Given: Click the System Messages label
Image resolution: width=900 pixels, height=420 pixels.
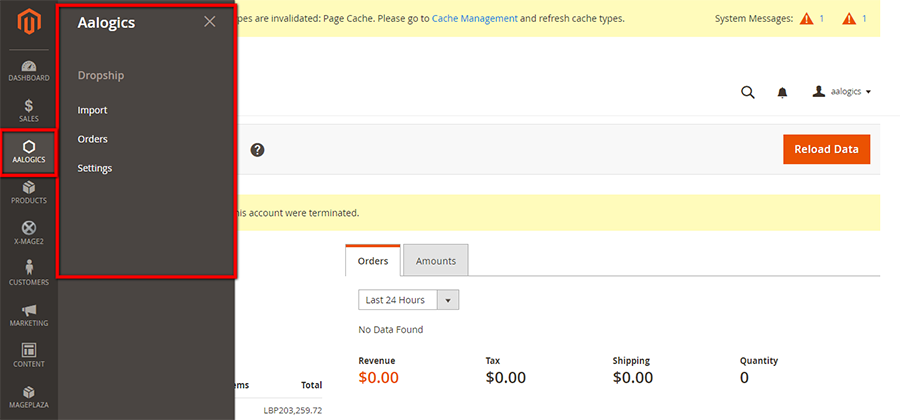Looking at the screenshot, I should click(x=754, y=19).
